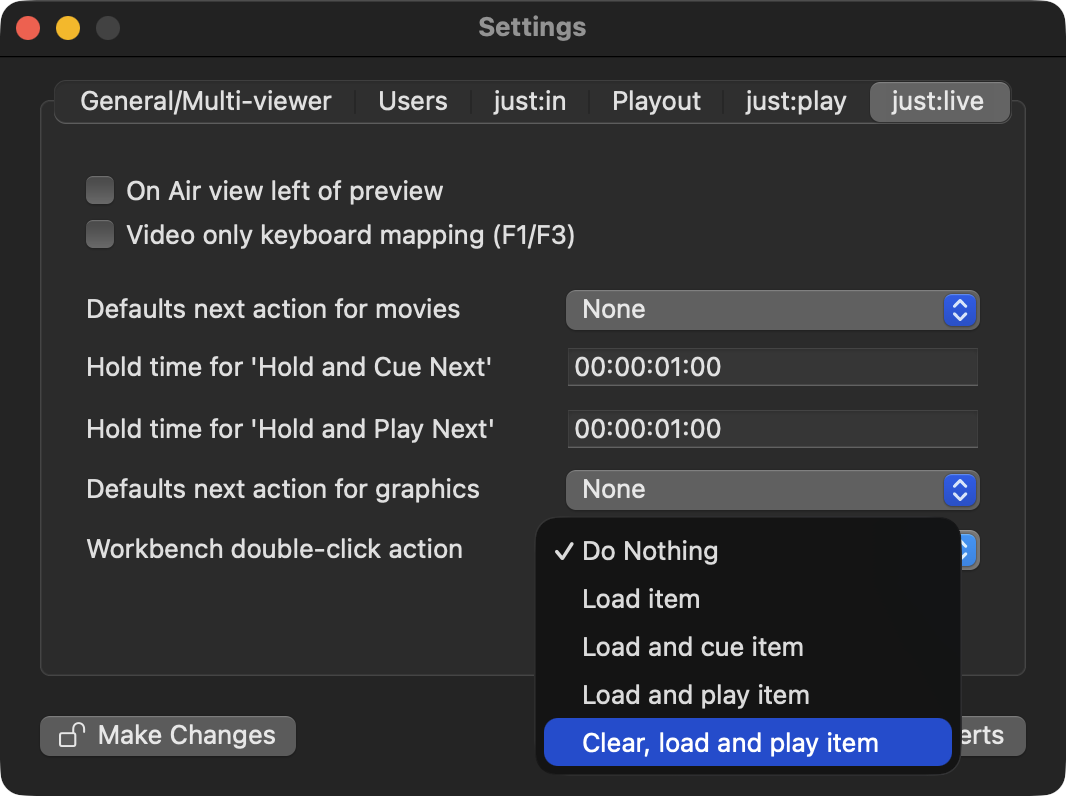This screenshot has height=796, width=1066.
Task: Go to the Playout tab
Action: coord(656,102)
